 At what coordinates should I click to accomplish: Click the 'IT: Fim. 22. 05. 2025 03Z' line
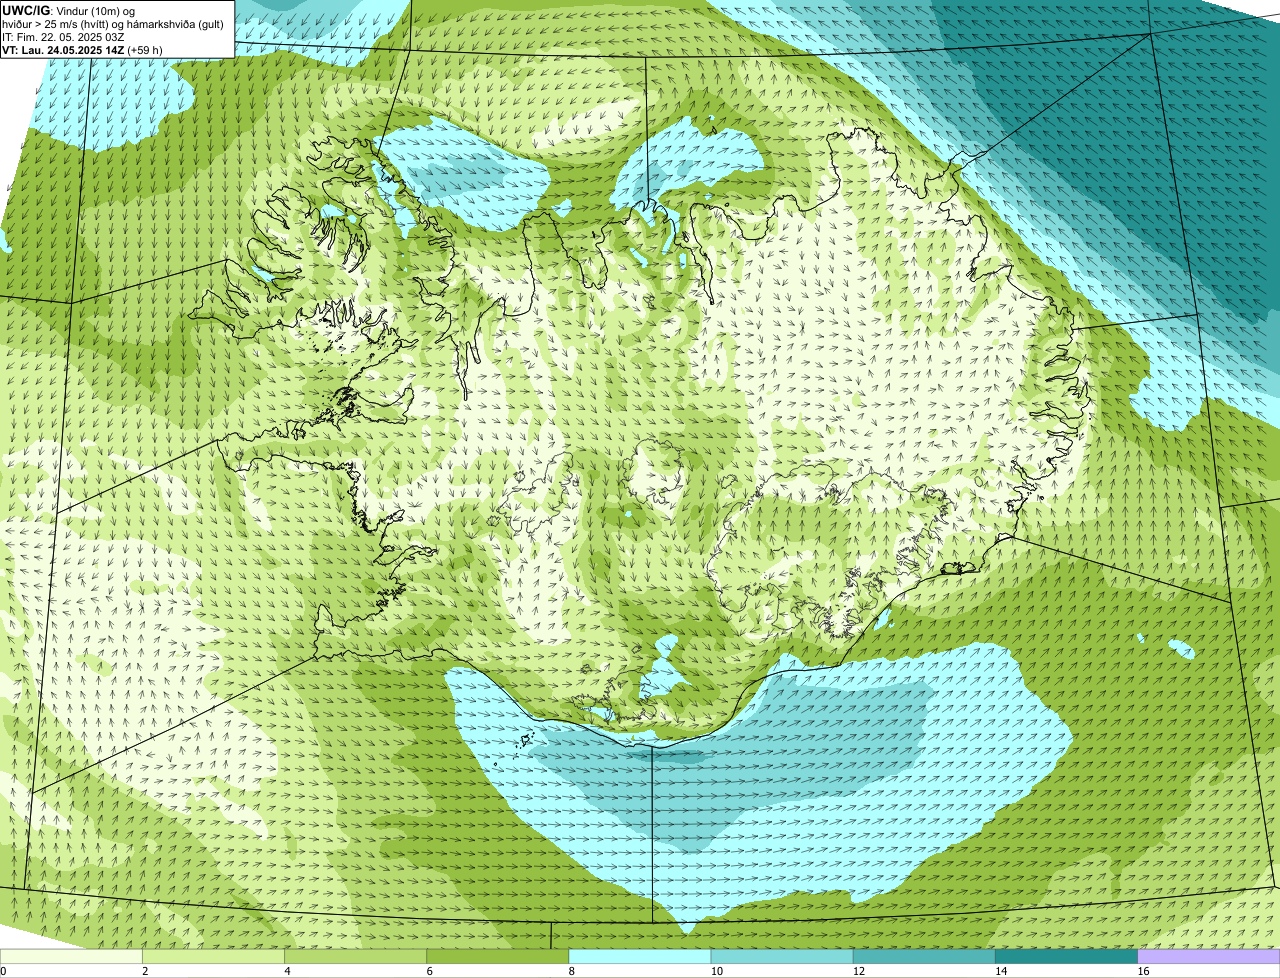63,37
